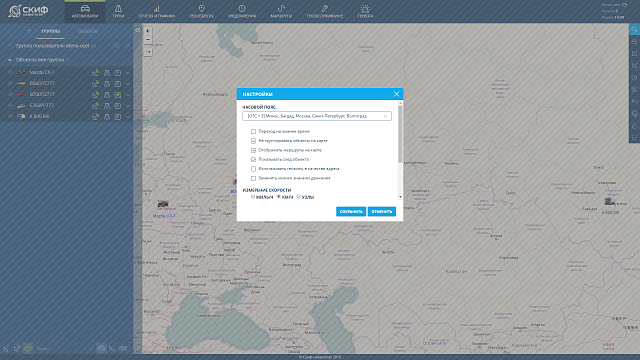Click satellite tracking icon for К 800 МК
The image size is (640, 360).
pos(95,117)
